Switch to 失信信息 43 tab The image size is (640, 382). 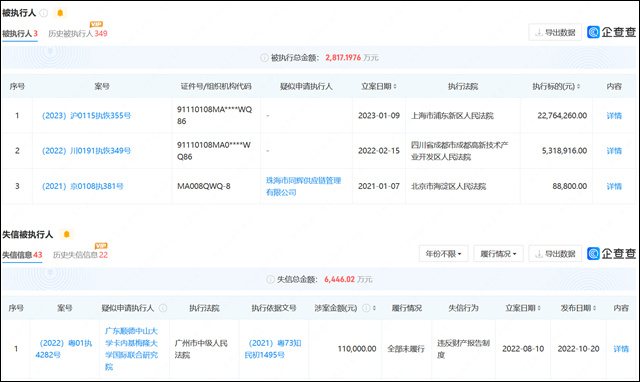coord(22,255)
